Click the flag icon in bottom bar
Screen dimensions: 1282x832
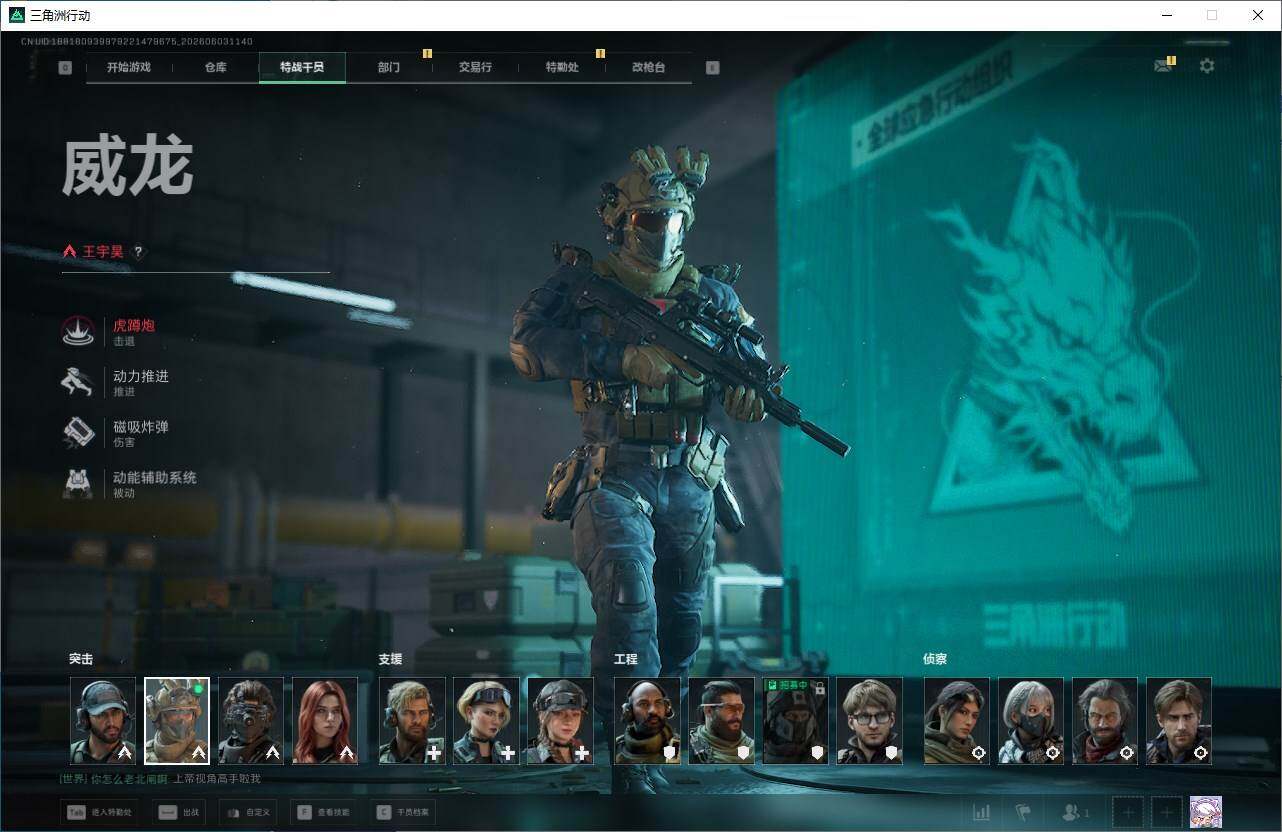click(1023, 813)
